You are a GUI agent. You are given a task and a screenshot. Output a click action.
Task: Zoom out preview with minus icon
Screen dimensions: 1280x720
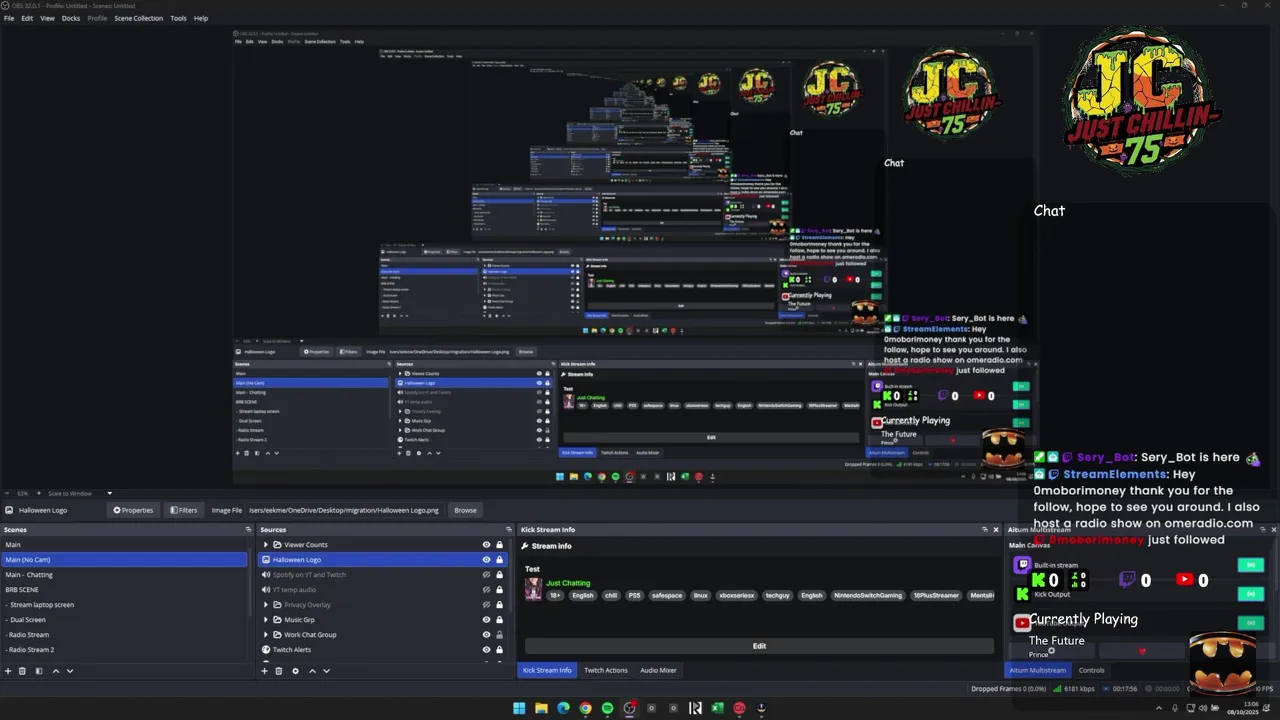click(8, 493)
